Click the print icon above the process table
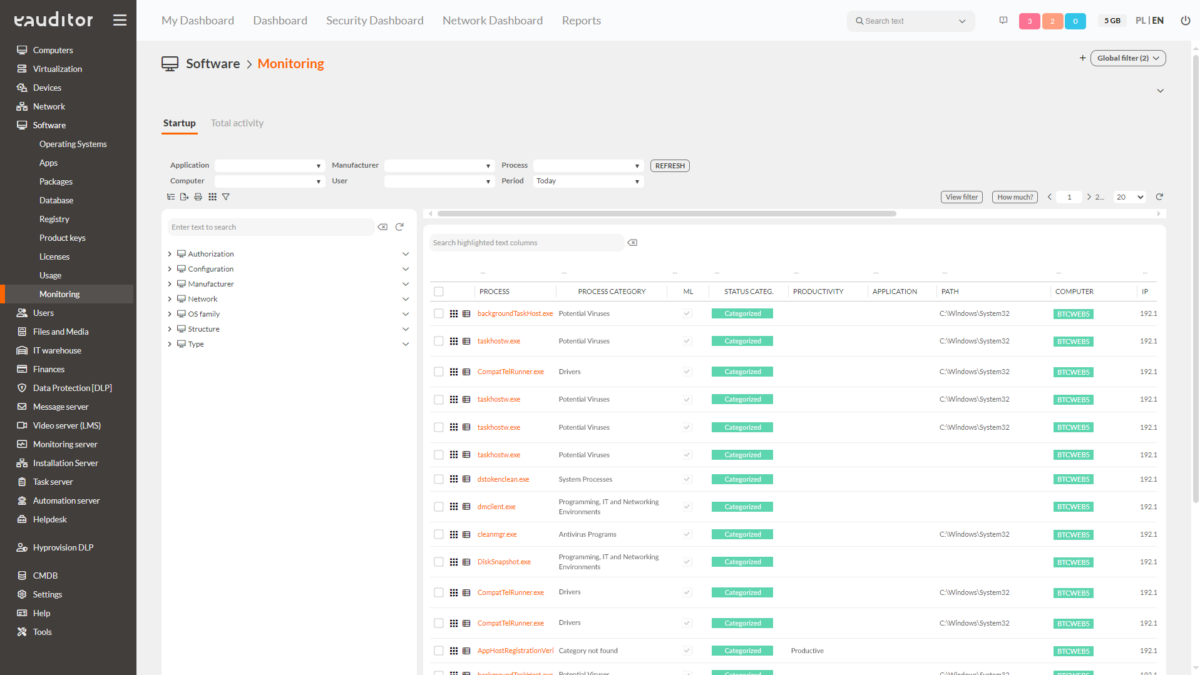The image size is (1200, 675). pos(197,197)
